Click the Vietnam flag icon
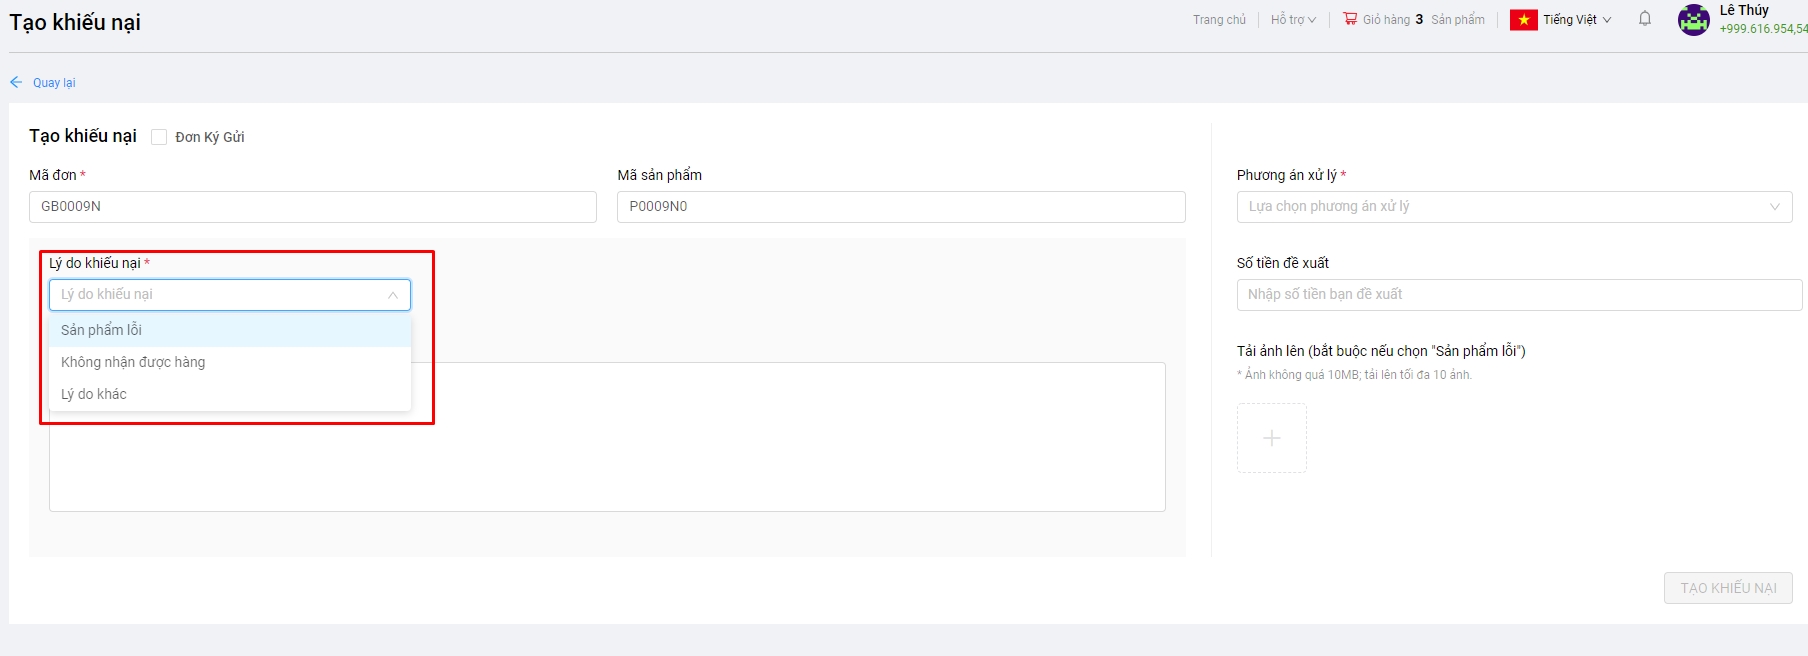The image size is (1808, 656). click(1523, 20)
